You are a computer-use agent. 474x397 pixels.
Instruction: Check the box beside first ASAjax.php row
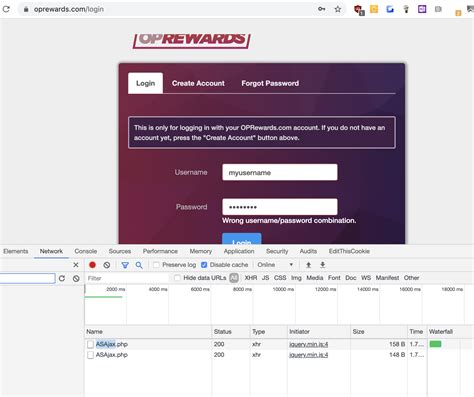point(90,344)
